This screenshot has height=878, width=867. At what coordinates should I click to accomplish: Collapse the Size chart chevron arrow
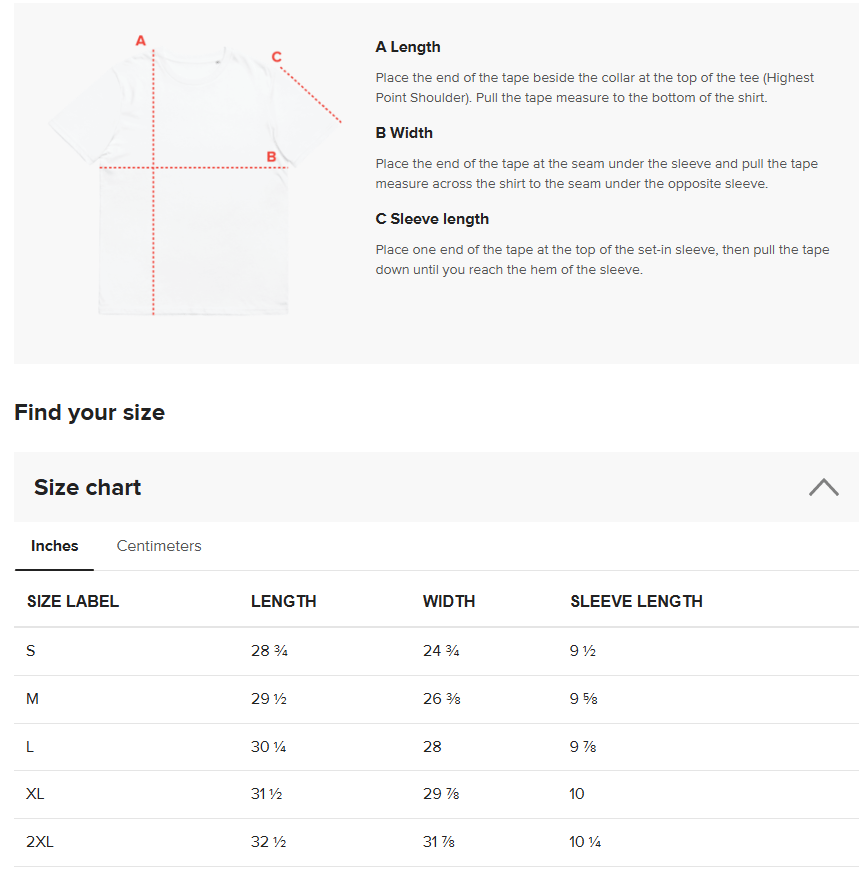[823, 487]
